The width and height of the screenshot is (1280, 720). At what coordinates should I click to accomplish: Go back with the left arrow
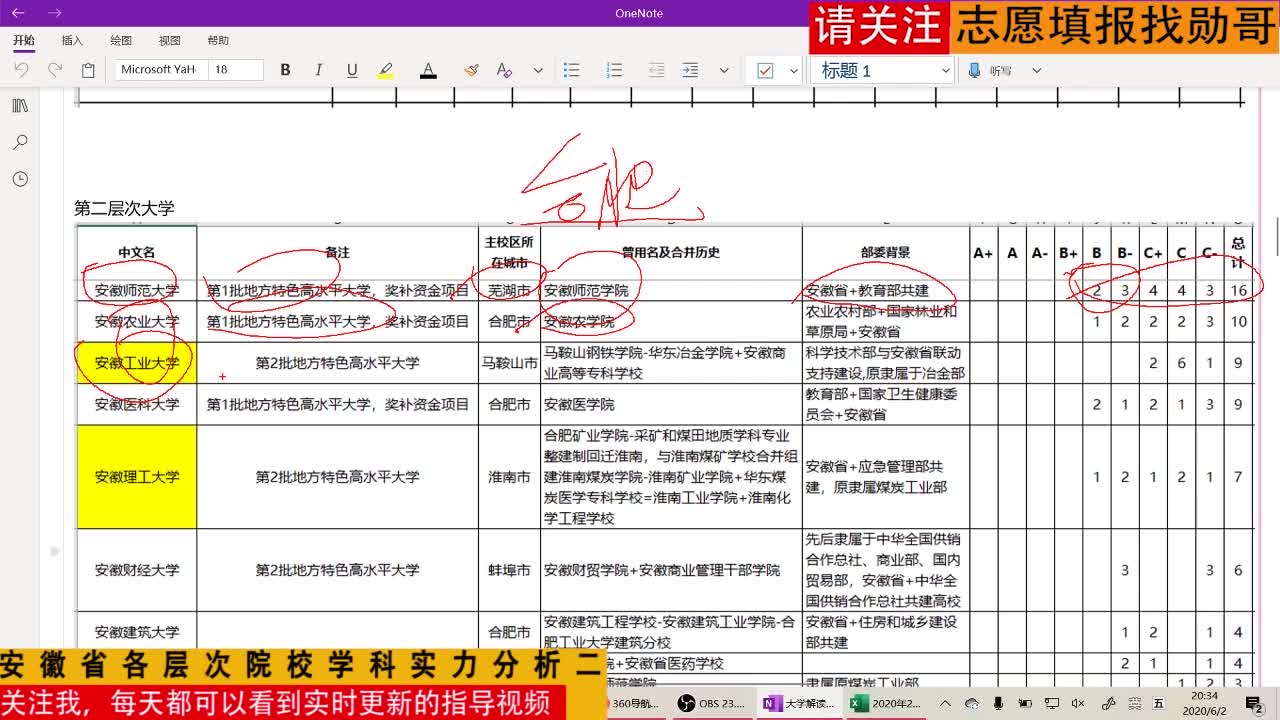pos(18,13)
